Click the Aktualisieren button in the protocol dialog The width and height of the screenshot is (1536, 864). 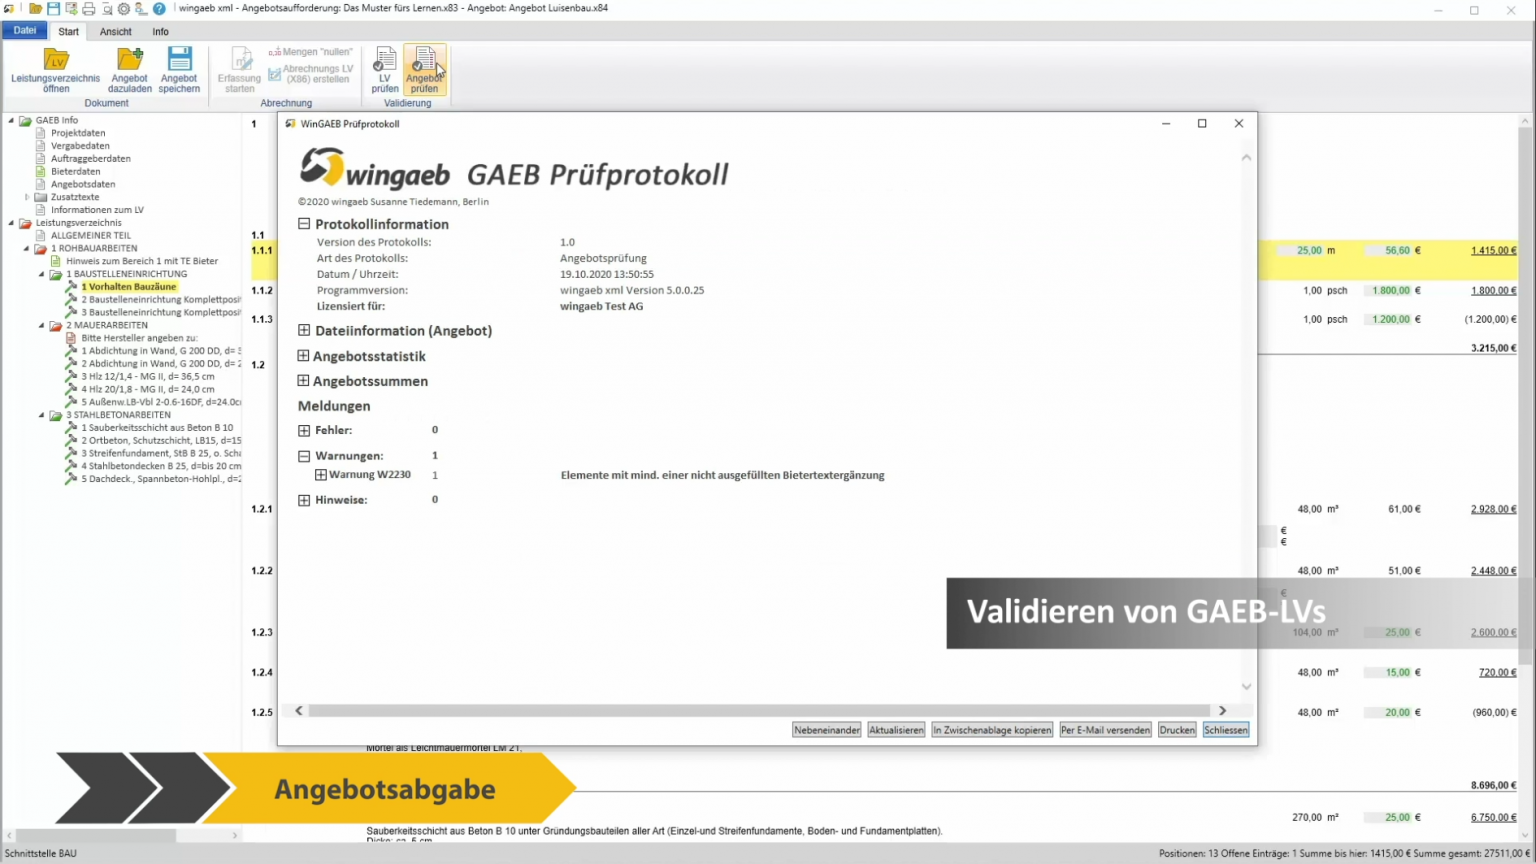895,729
